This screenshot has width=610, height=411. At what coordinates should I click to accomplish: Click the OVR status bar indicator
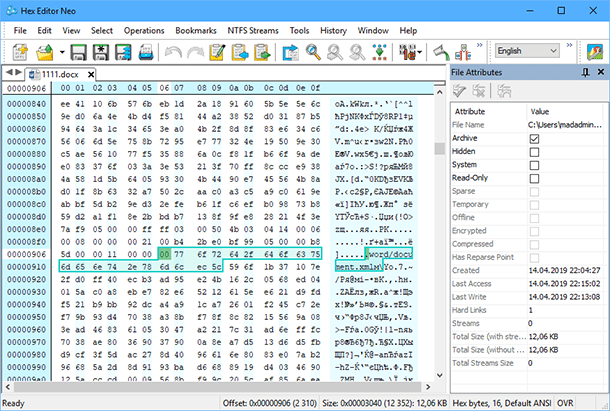point(565,403)
